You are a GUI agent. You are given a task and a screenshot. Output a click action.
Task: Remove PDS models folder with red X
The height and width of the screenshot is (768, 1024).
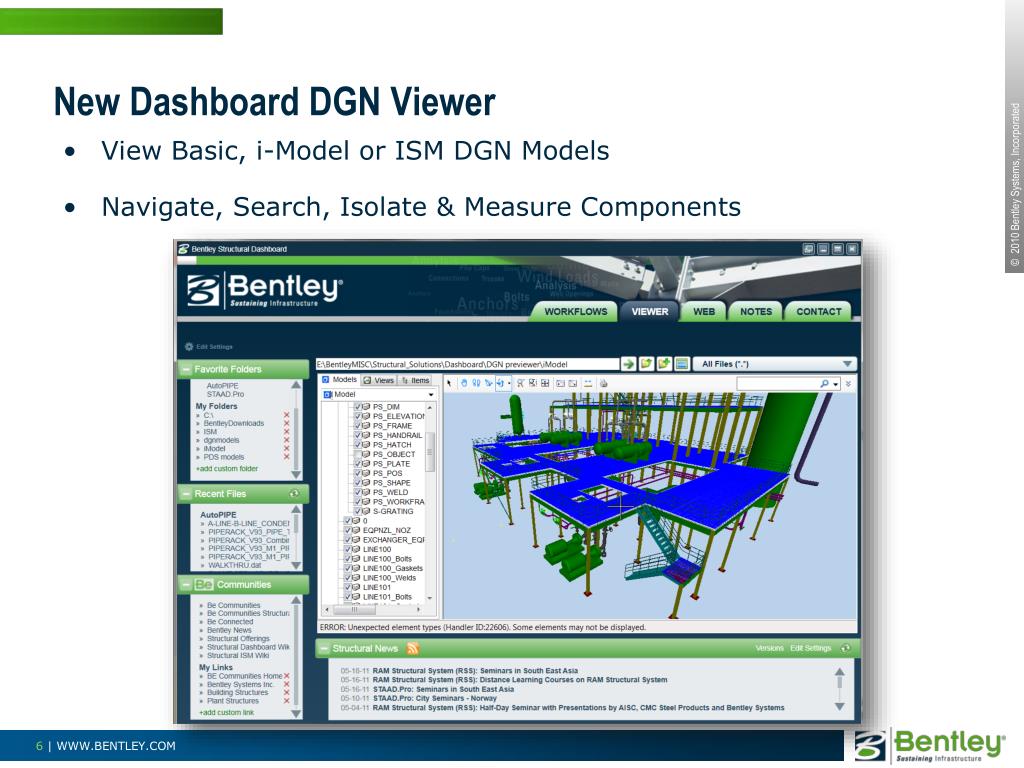click(x=286, y=456)
